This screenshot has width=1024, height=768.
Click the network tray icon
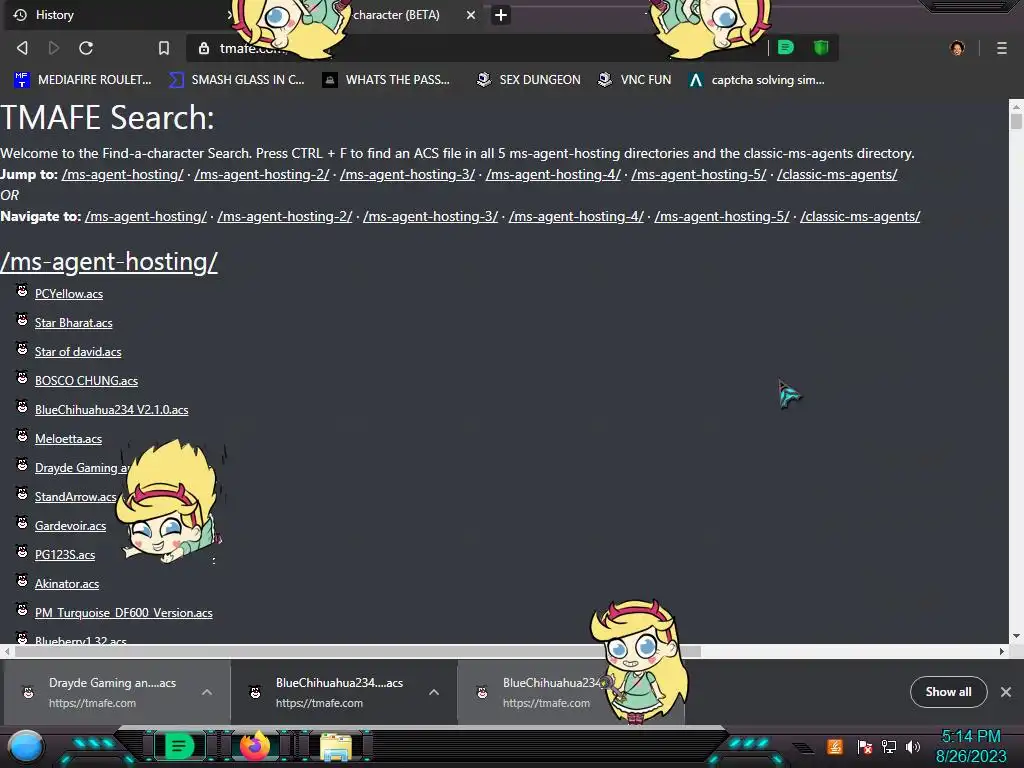point(889,746)
